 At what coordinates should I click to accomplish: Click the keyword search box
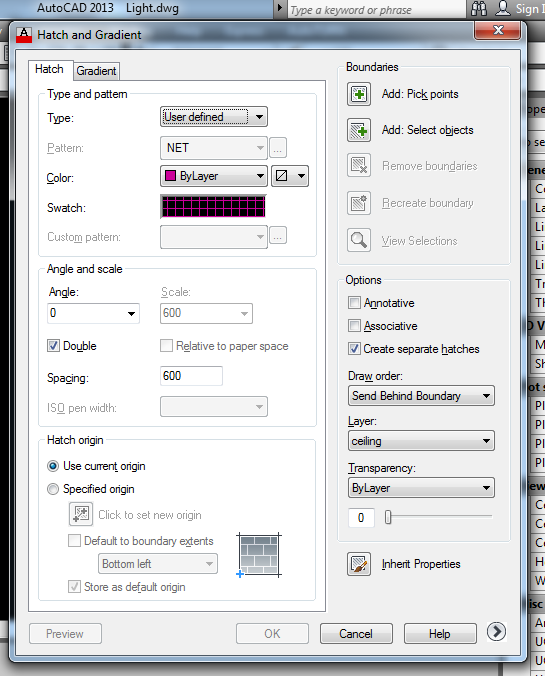pos(376,9)
